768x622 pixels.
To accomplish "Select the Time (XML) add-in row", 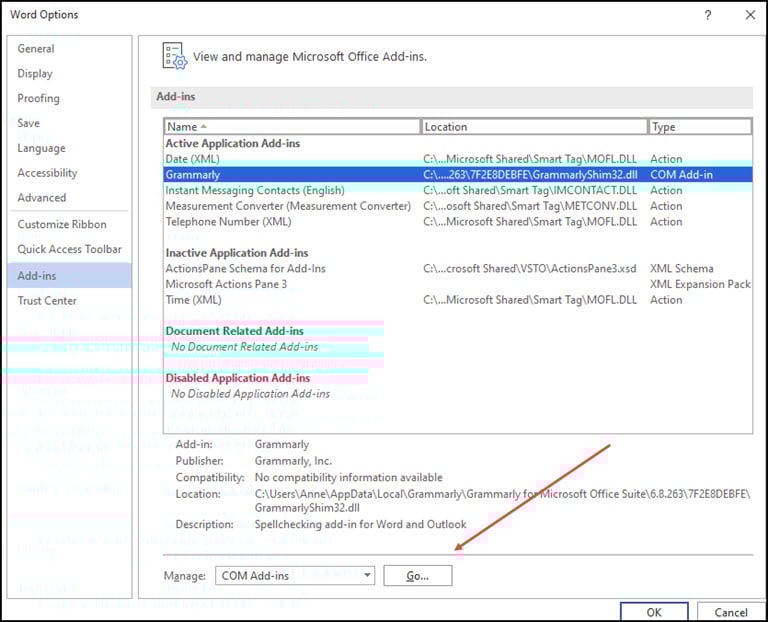I will click(x=457, y=300).
